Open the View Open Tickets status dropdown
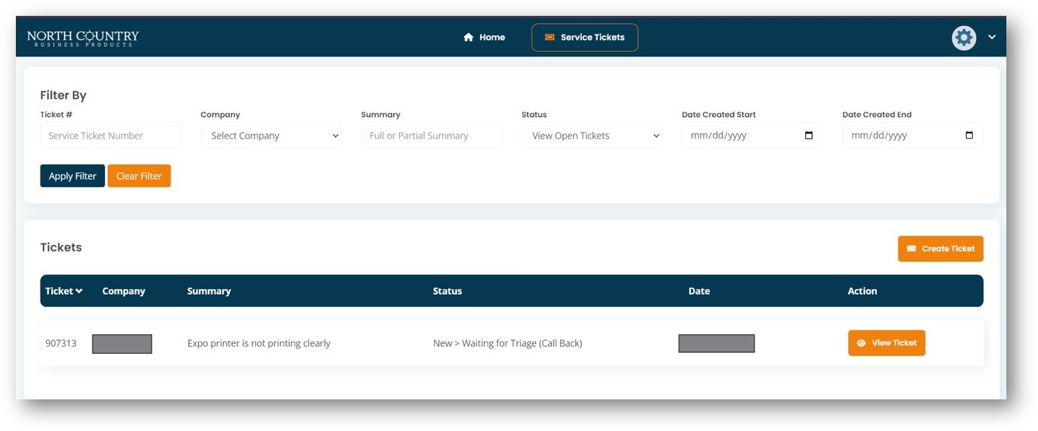This screenshot has width=1038, height=431. (592, 136)
